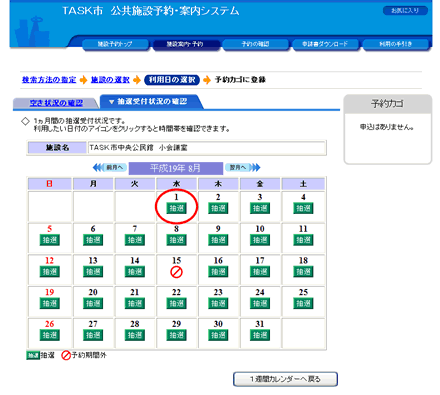The height and width of the screenshot is (395, 440).
Task: Click the 申込はありません message
Action: [387, 127]
